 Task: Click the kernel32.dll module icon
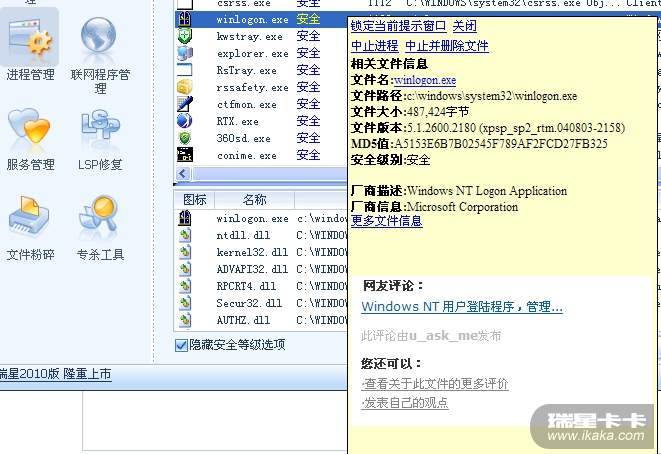pos(185,252)
